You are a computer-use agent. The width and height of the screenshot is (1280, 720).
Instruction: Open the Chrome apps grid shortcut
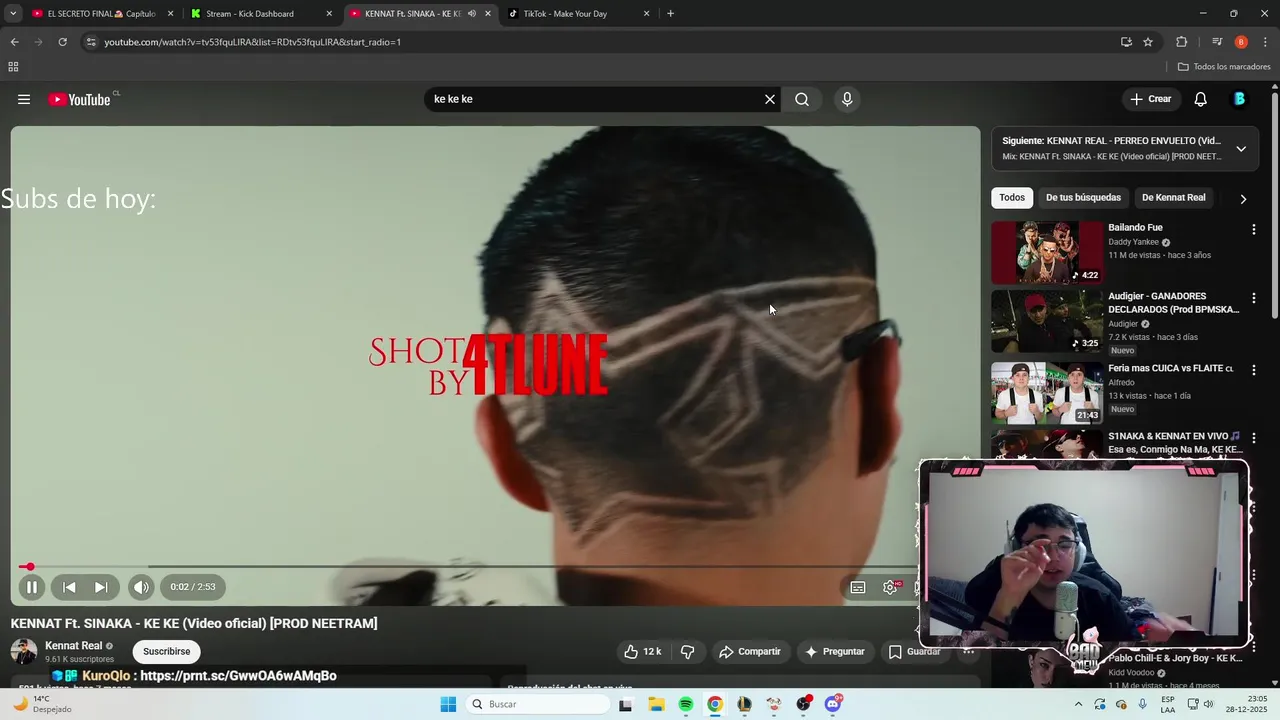13,67
